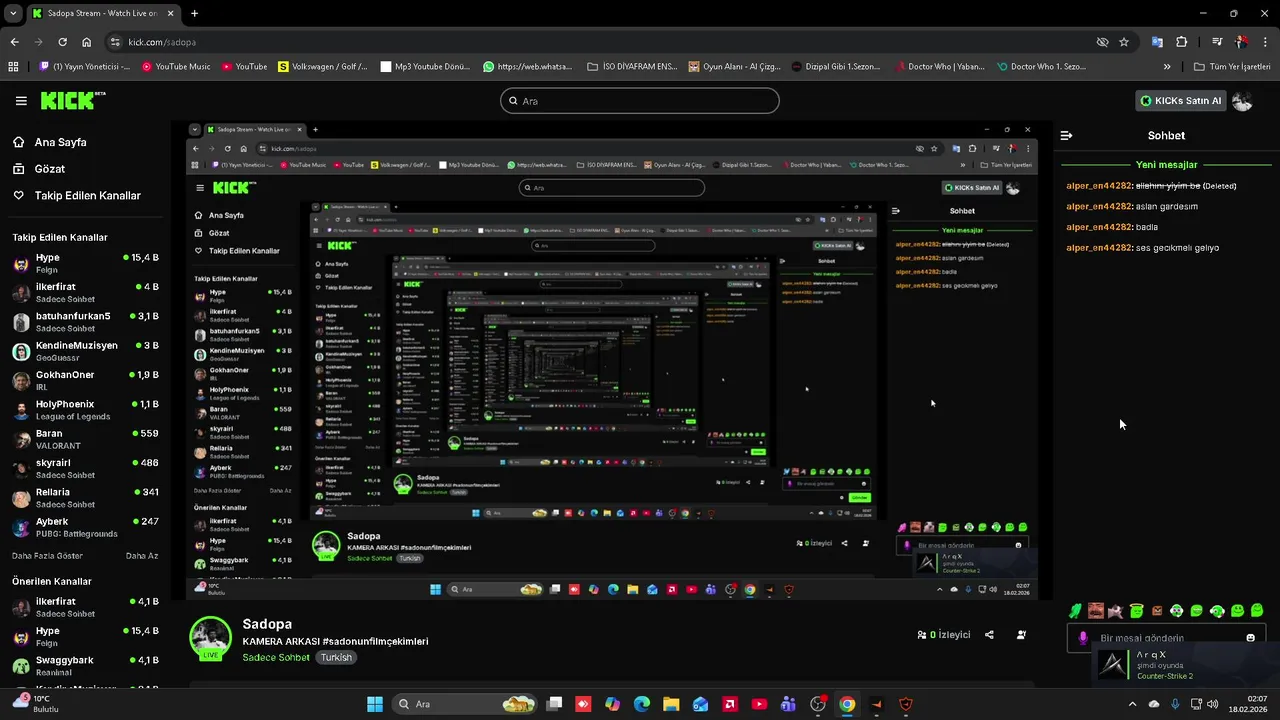Screen dimensions: 1280x720
Task: Expand list with Daha Fazla Göster
Action: 47,556
